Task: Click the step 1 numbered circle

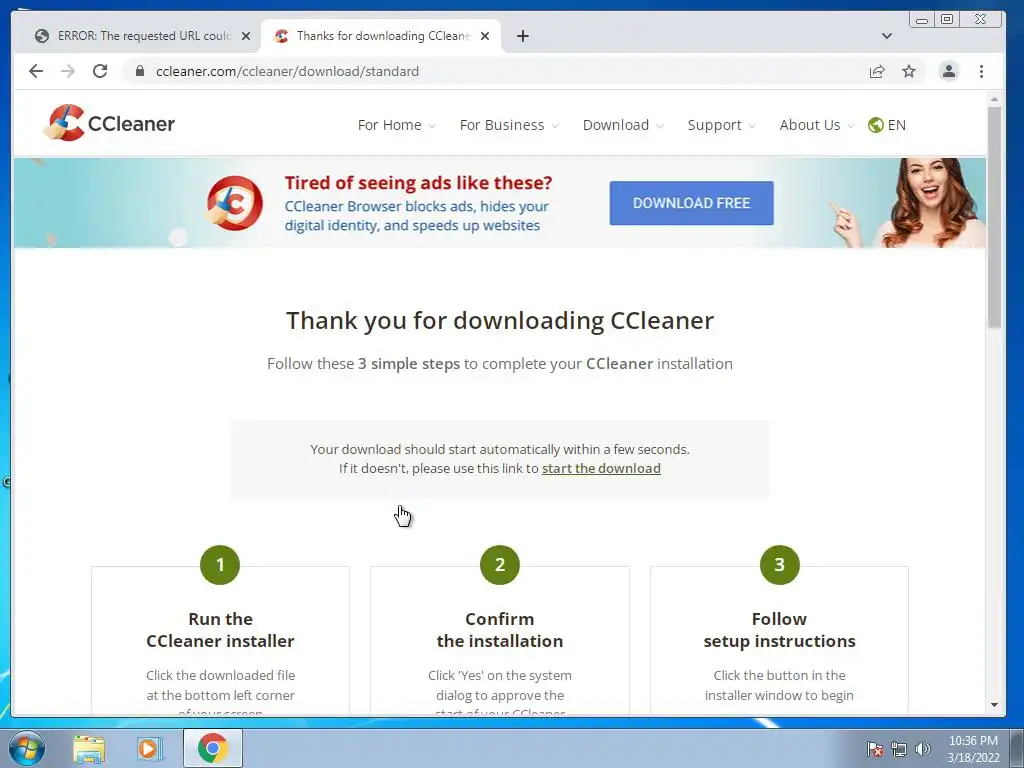Action: (220, 565)
